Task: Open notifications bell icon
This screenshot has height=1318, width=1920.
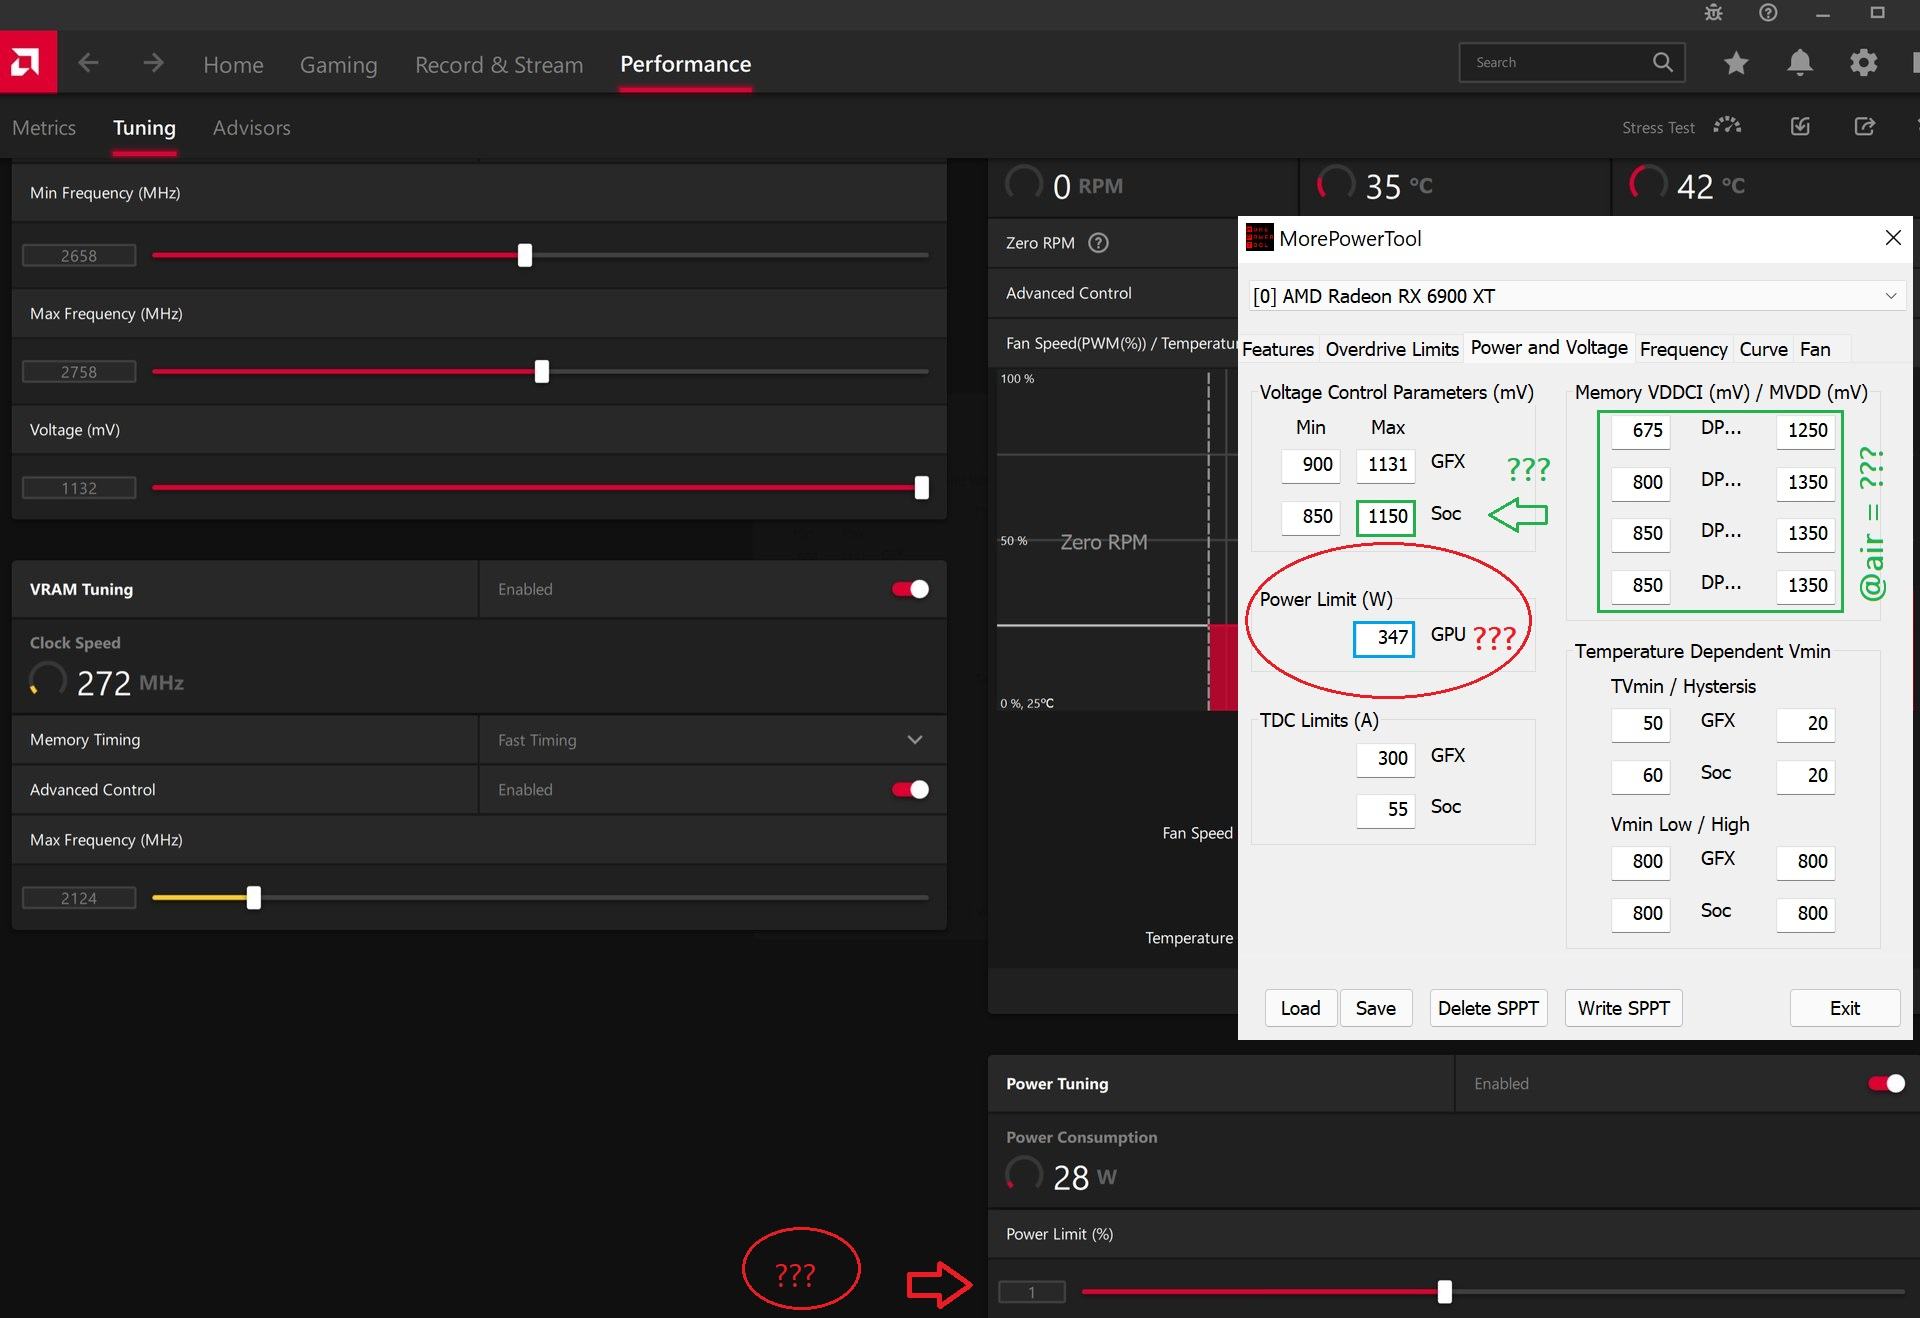Action: pyautogui.click(x=1800, y=63)
